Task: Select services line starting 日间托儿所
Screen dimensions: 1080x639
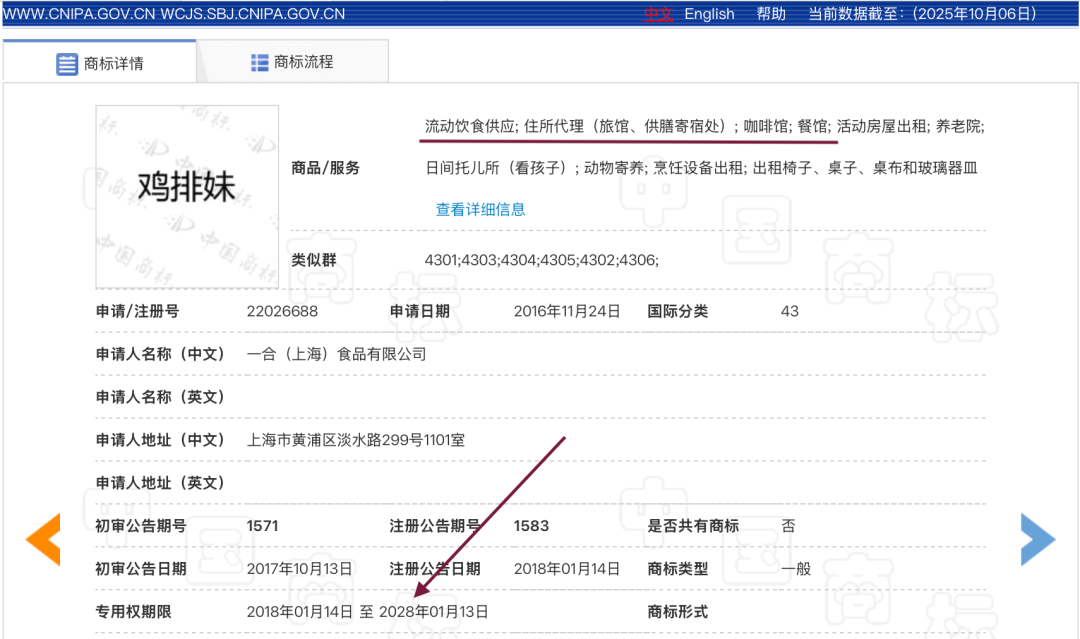Action: tap(700, 168)
